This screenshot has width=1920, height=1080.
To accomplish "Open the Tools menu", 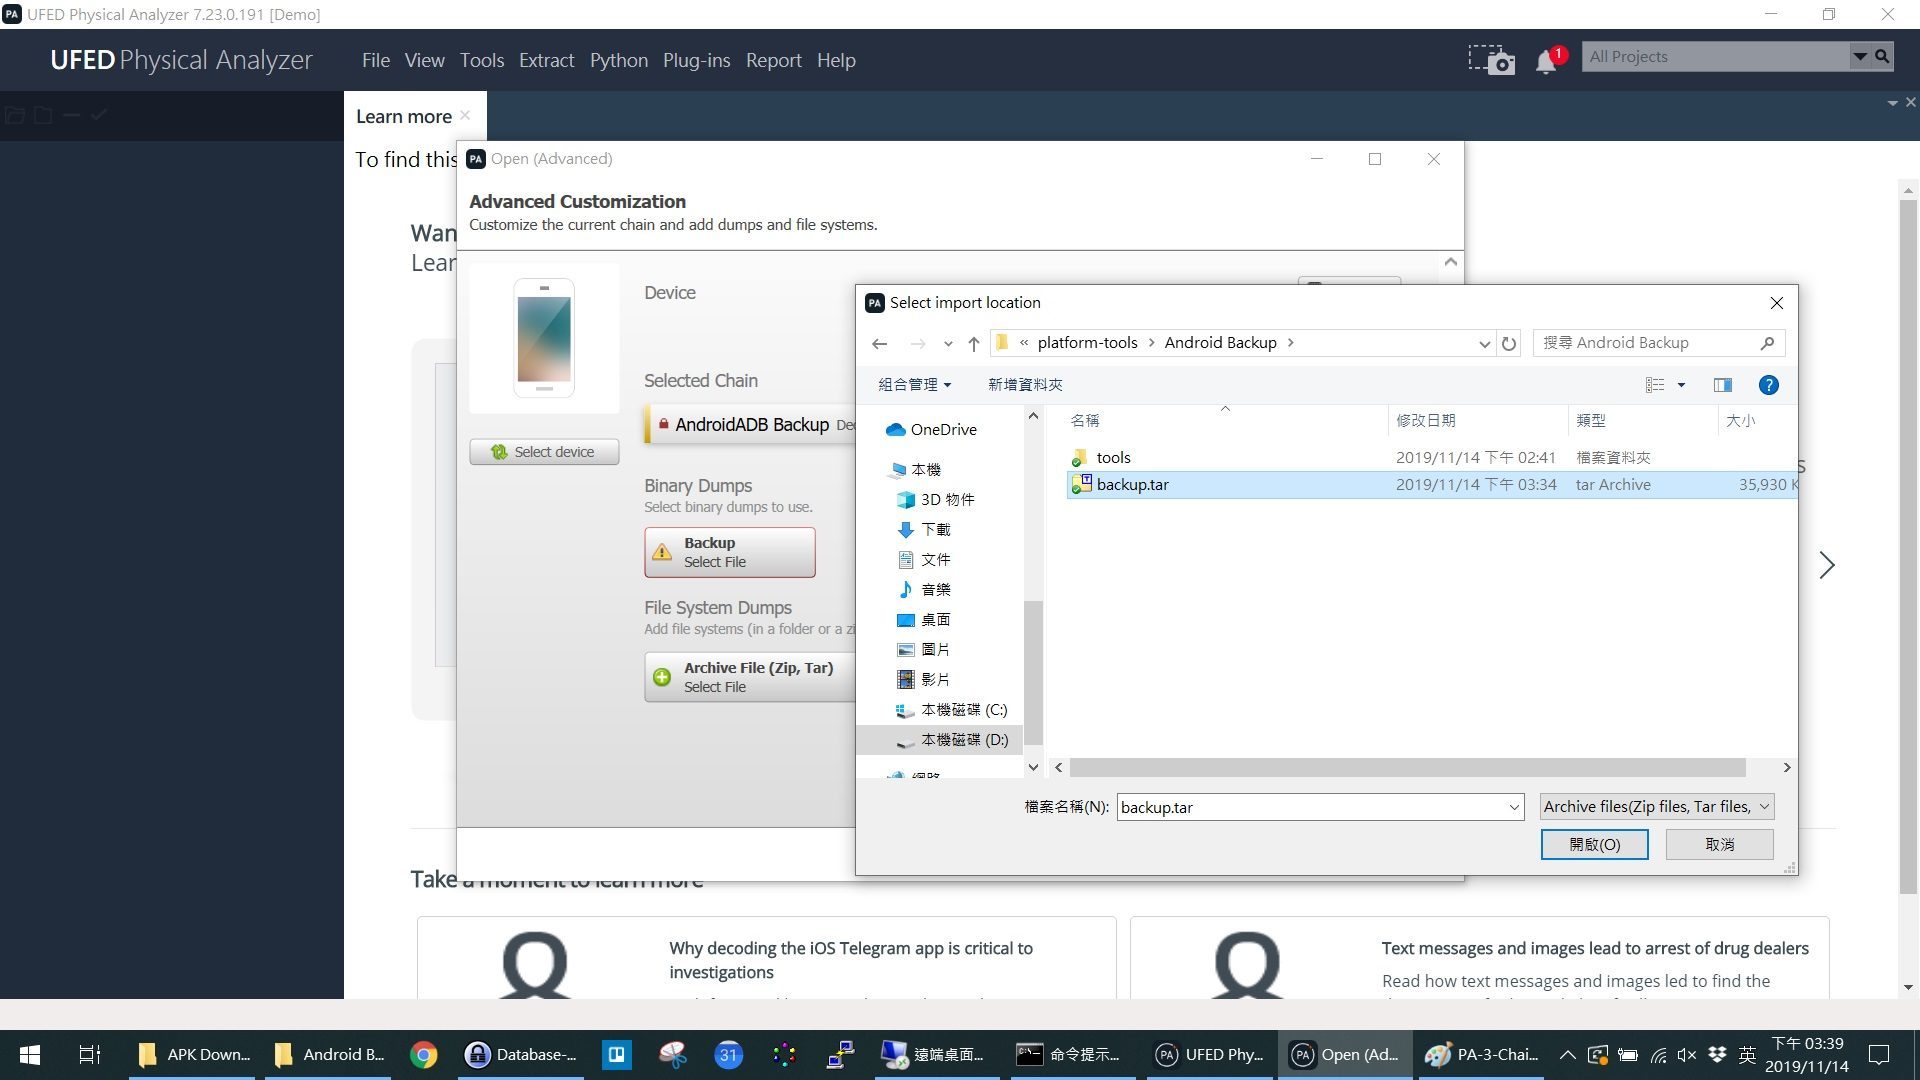I will coord(482,60).
